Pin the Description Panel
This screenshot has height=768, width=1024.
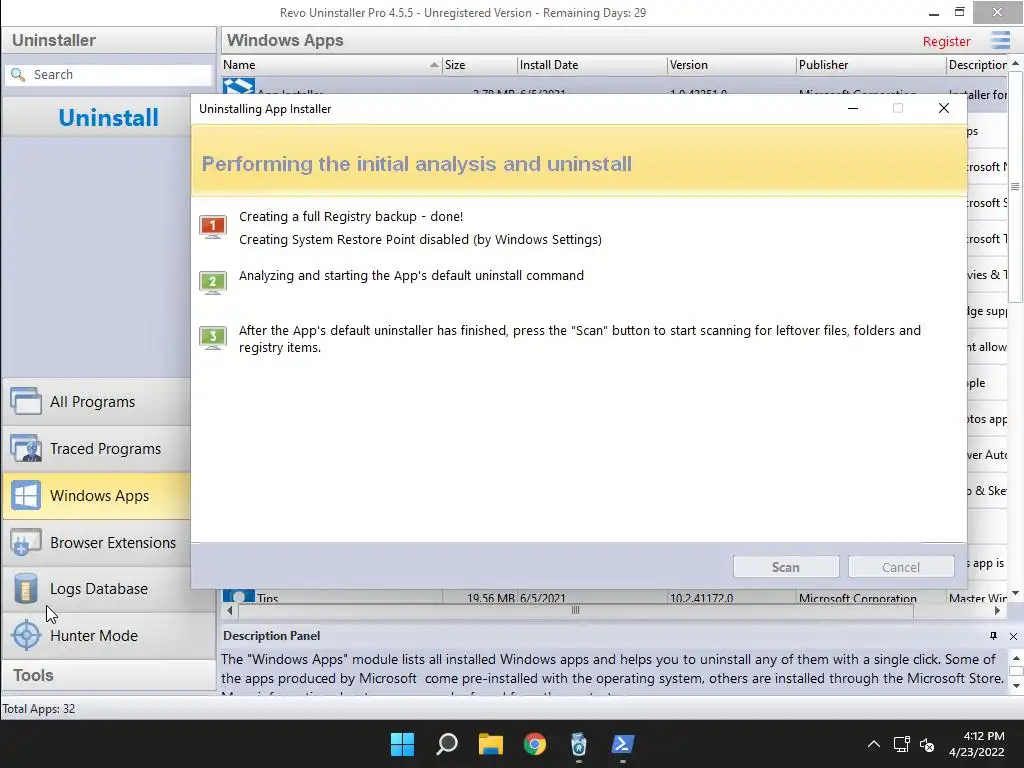tap(993, 636)
